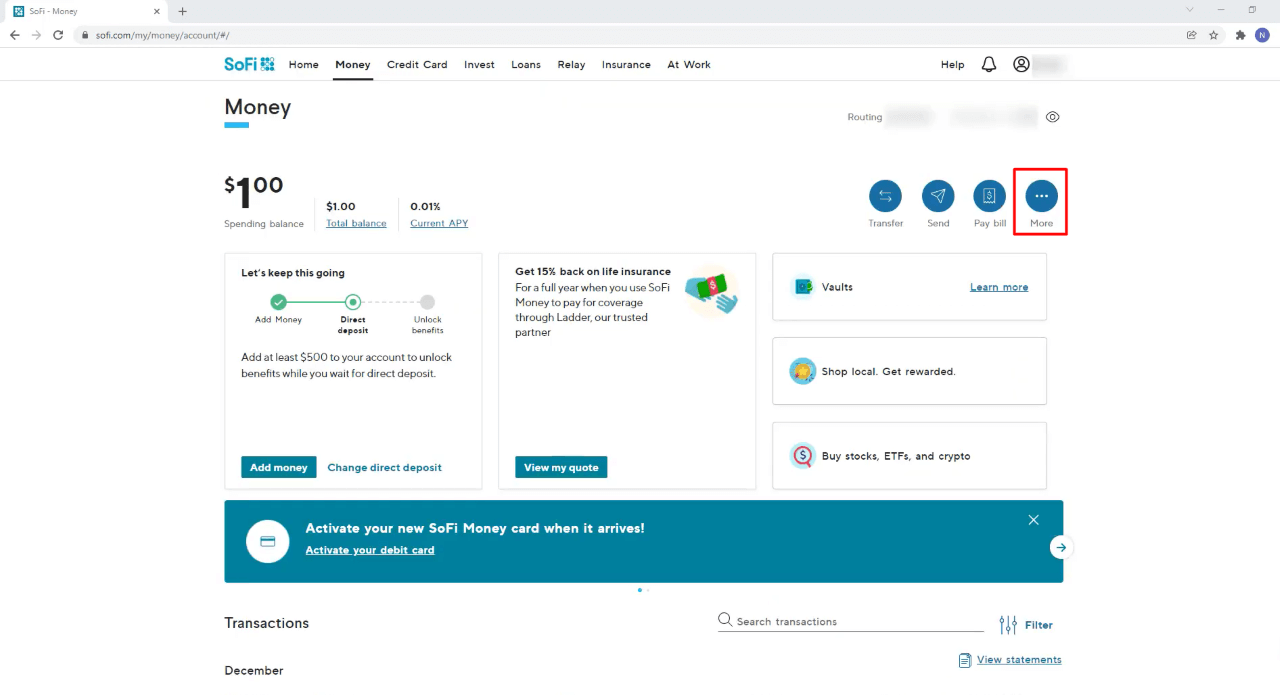Image resolution: width=1280 pixels, height=695 pixels.
Task: Select the Money nav item
Action: (x=353, y=64)
